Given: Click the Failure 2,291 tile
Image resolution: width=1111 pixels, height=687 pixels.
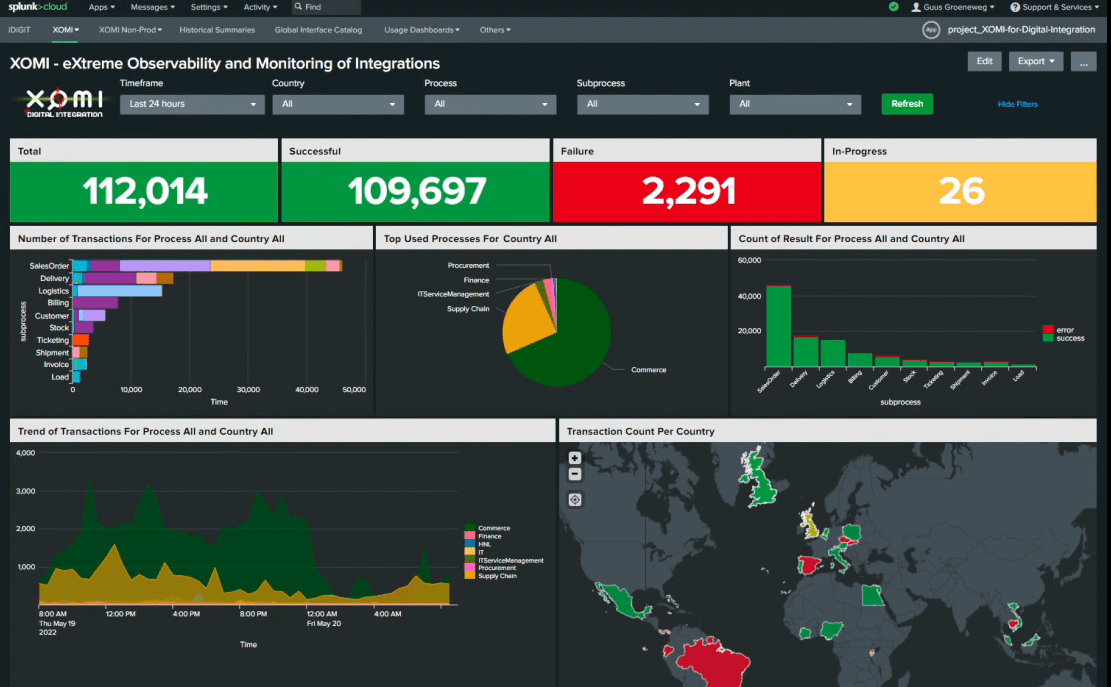Looking at the screenshot, I should tap(687, 180).
